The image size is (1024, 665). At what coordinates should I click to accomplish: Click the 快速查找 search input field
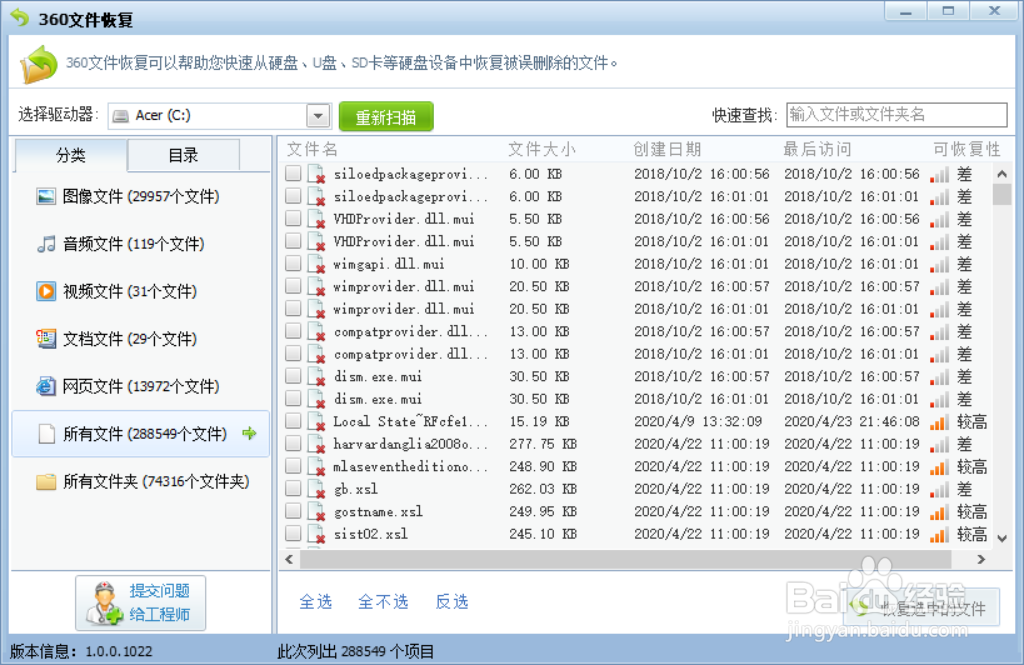coord(895,113)
